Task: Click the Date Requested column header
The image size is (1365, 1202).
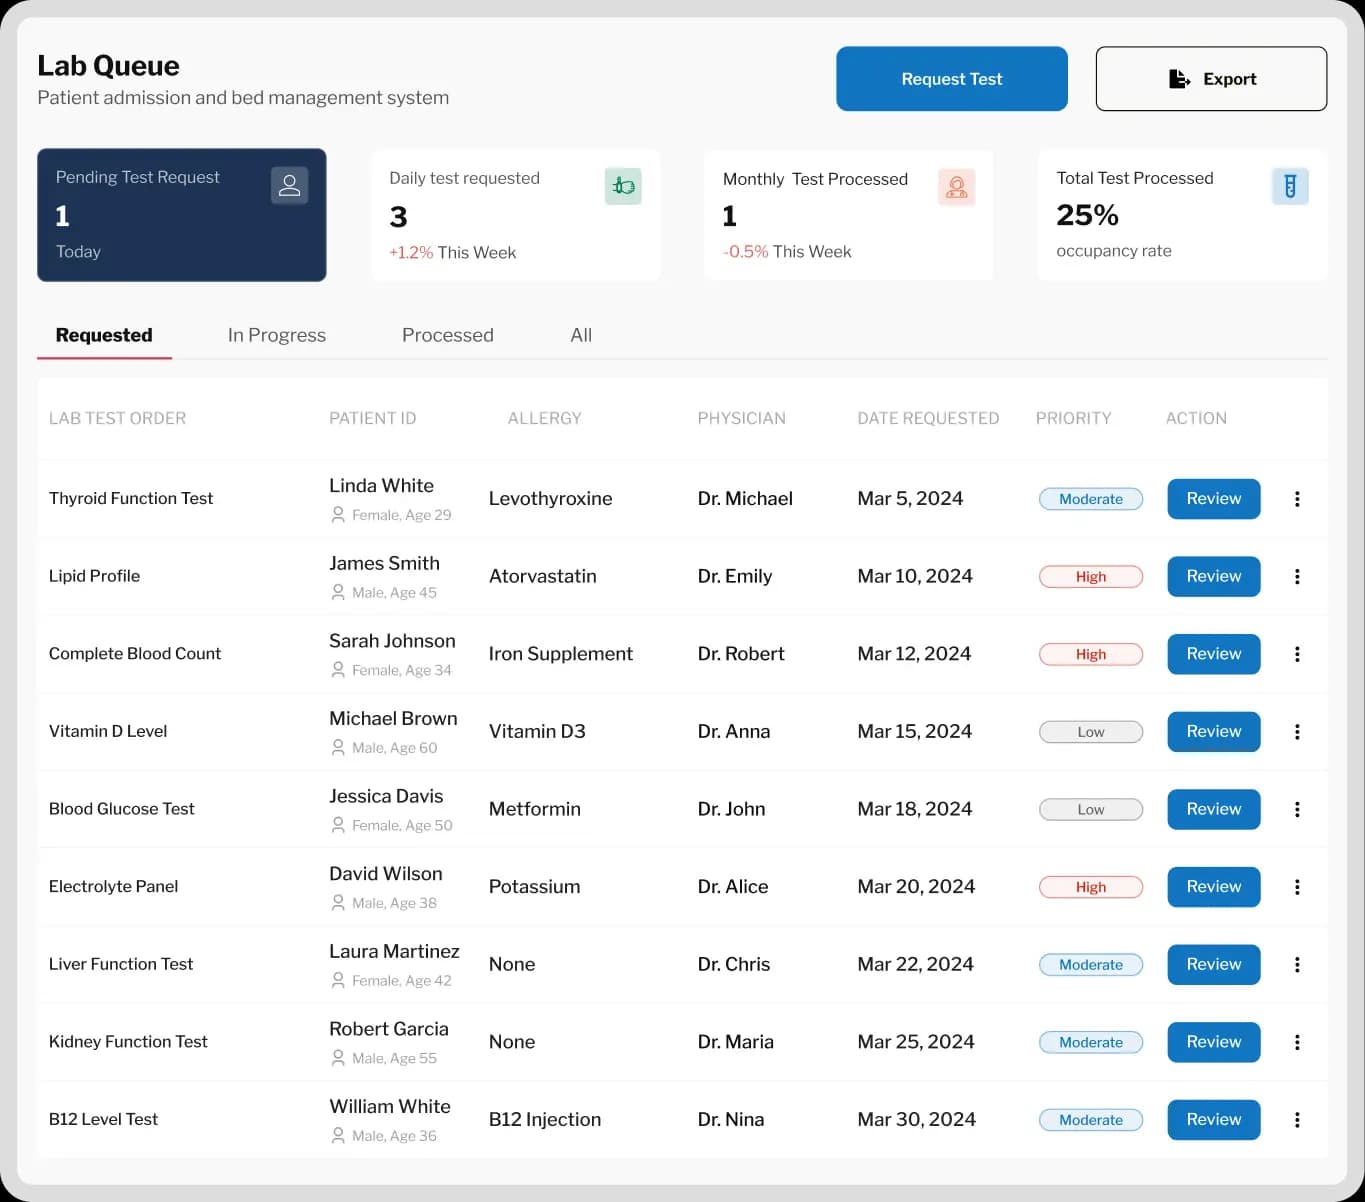Action: click(927, 418)
